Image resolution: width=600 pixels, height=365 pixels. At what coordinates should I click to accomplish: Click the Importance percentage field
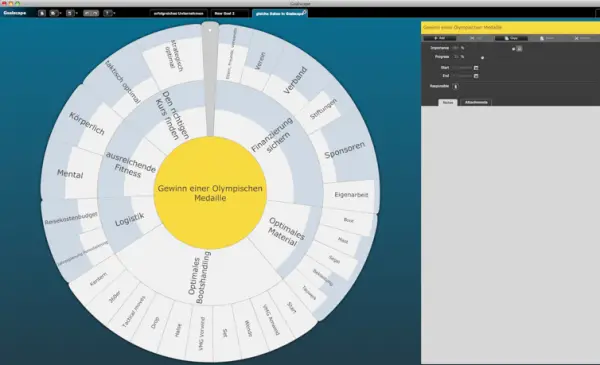pyautogui.click(x=455, y=48)
